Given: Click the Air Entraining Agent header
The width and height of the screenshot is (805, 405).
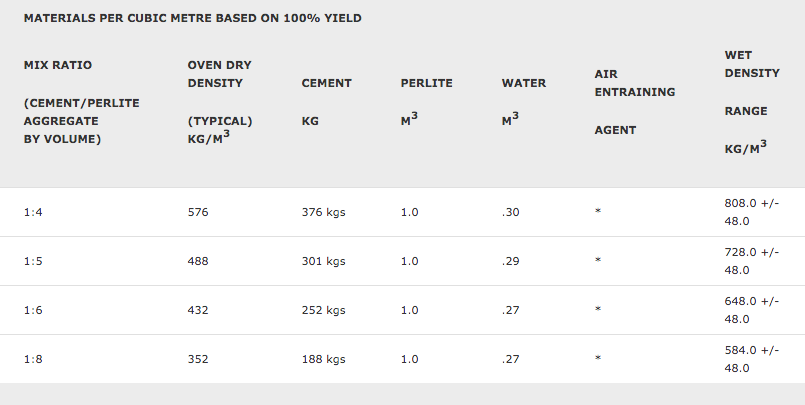Looking at the screenshot, I should [635, 102].
